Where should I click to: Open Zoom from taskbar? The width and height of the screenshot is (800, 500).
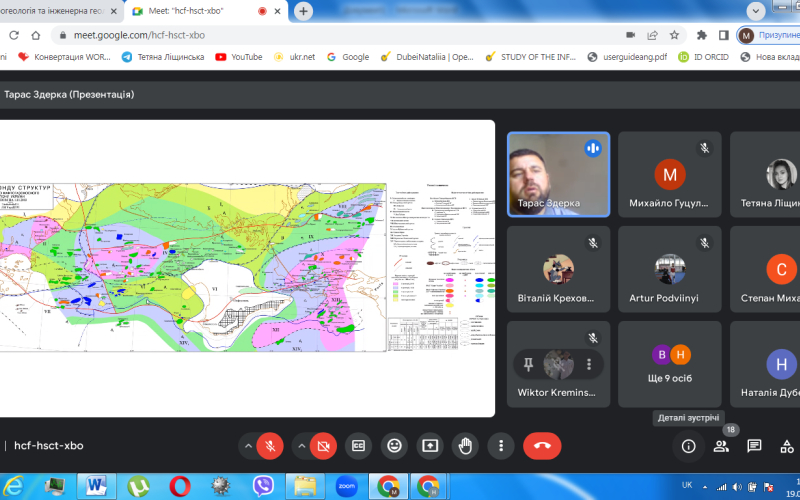coord(346,487)
